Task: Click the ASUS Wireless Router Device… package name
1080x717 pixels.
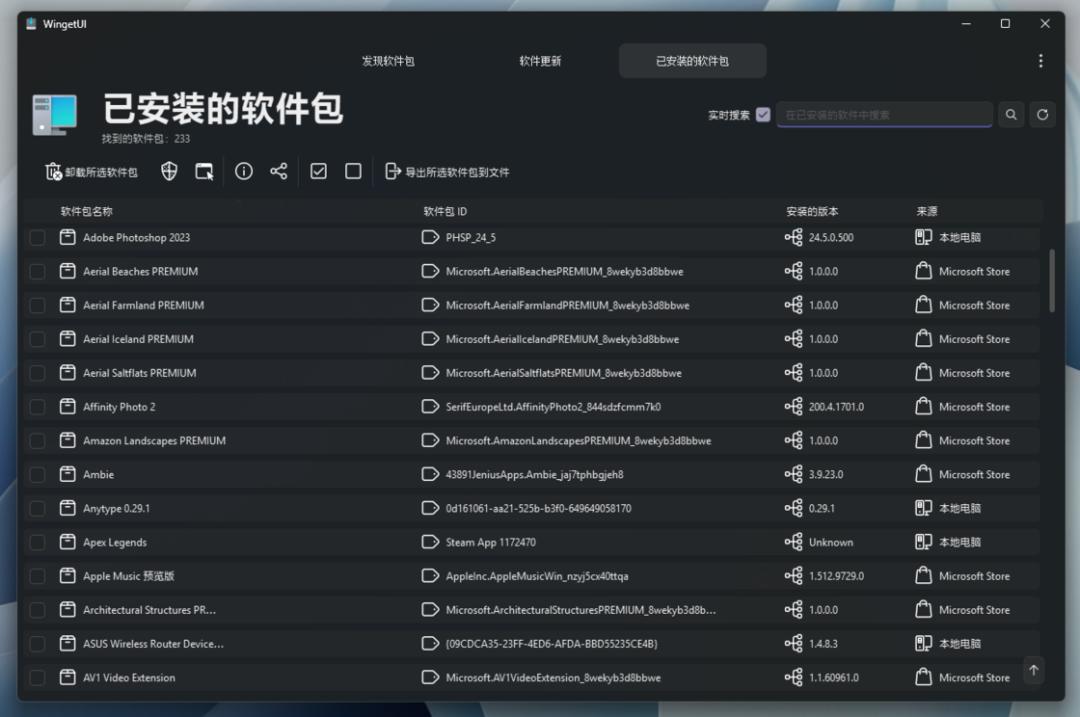Action: click(154, 644)
